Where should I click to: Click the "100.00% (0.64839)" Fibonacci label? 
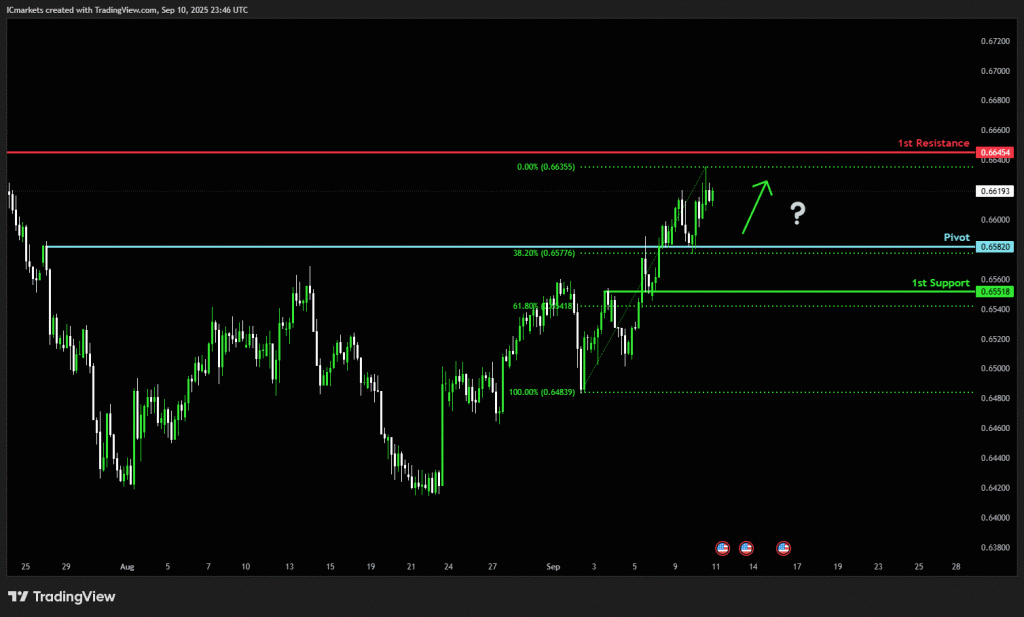point(542,392)
